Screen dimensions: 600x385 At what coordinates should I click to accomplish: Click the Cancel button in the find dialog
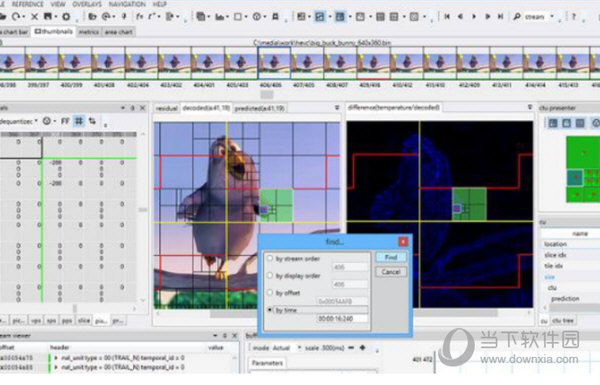pyautogui.click(x=391, y=272)
